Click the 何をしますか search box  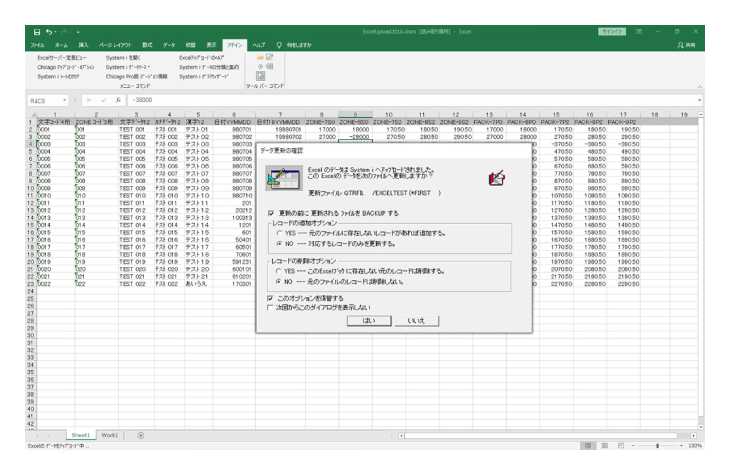click(x=298, y=45)
